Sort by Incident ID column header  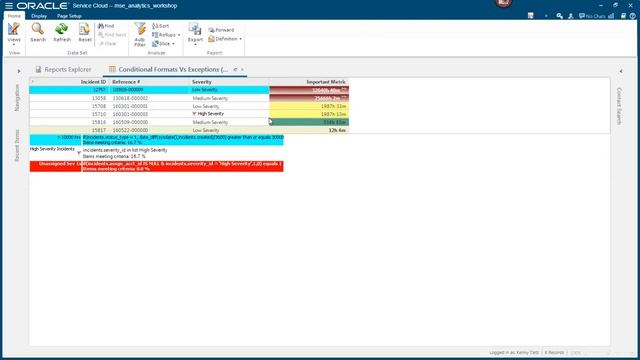coord(93,82)
